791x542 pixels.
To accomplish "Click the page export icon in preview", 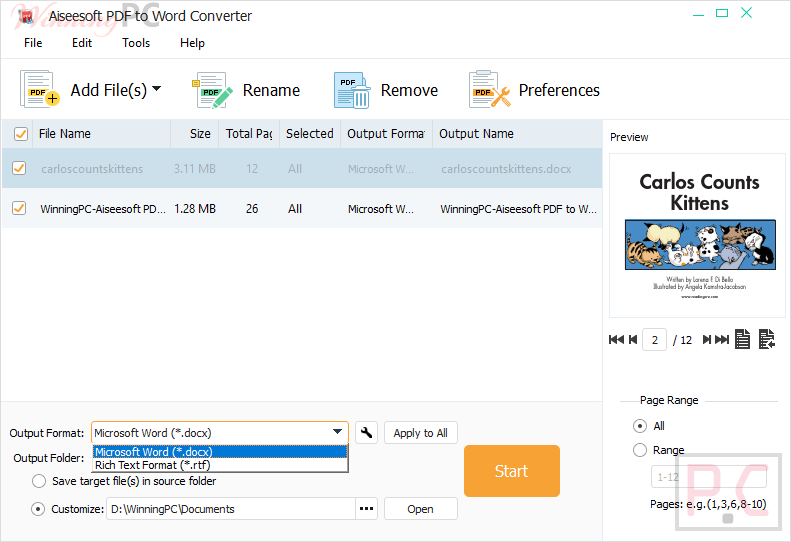I will [767, 339].
